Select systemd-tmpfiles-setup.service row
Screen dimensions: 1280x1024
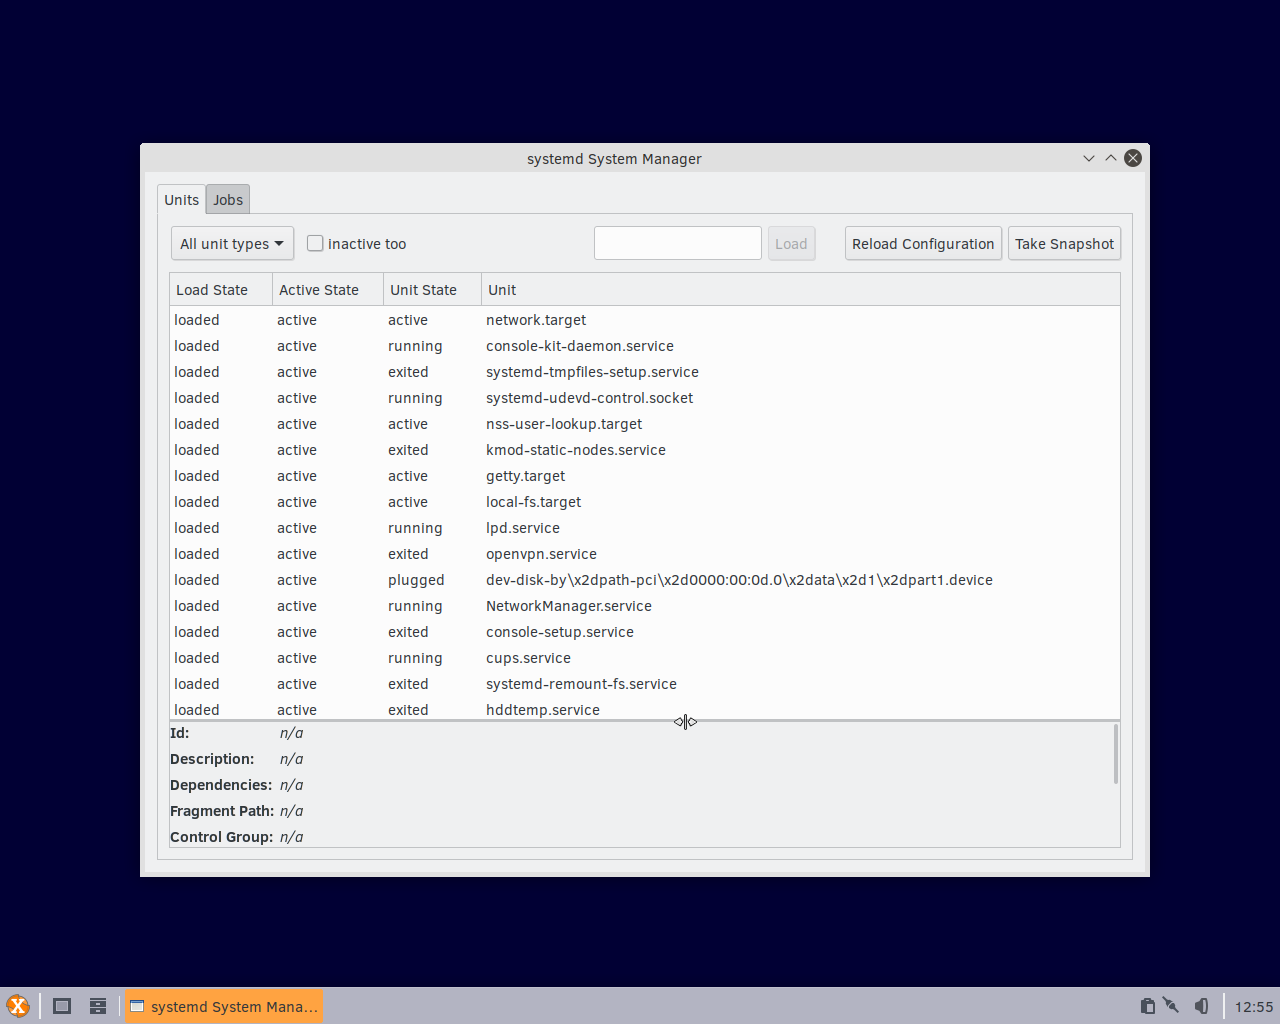(x=645, y=372)
